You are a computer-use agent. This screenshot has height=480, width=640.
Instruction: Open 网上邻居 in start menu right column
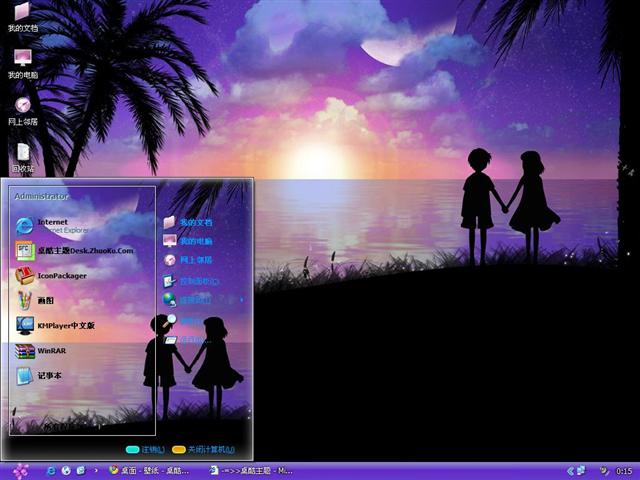188,260
